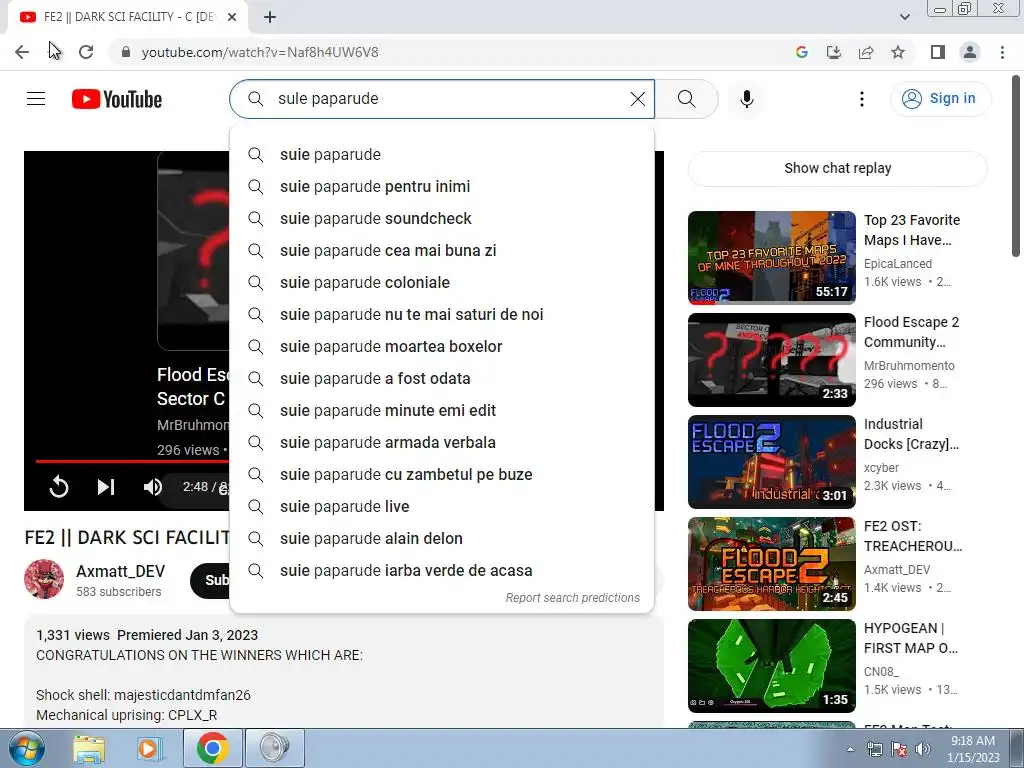
Task: Clear the search box with the X
Action: pyautogui.click(x=637, y=99)
